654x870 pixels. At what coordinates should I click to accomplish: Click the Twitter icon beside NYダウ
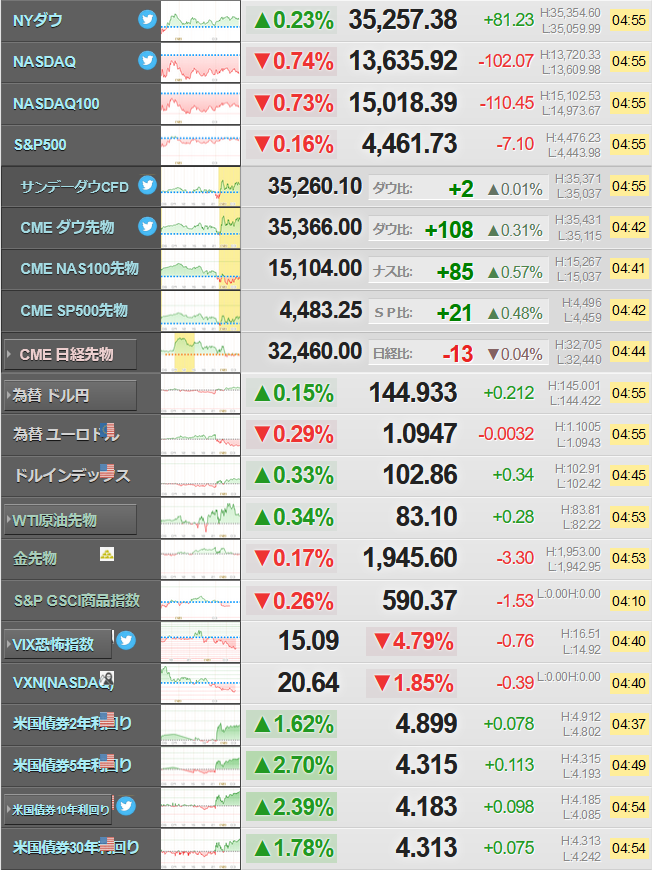point(147,19)
